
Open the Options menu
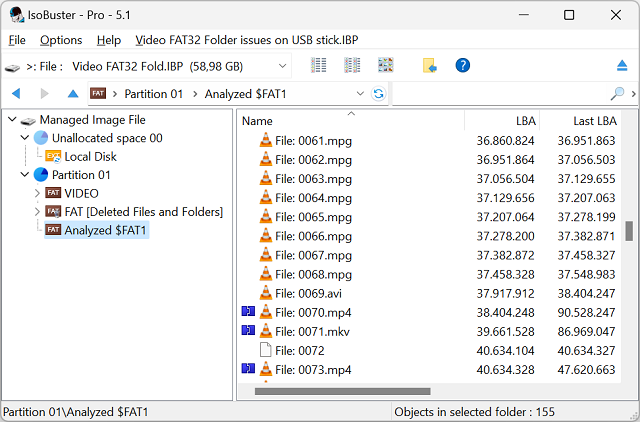(x=61, y=40)
